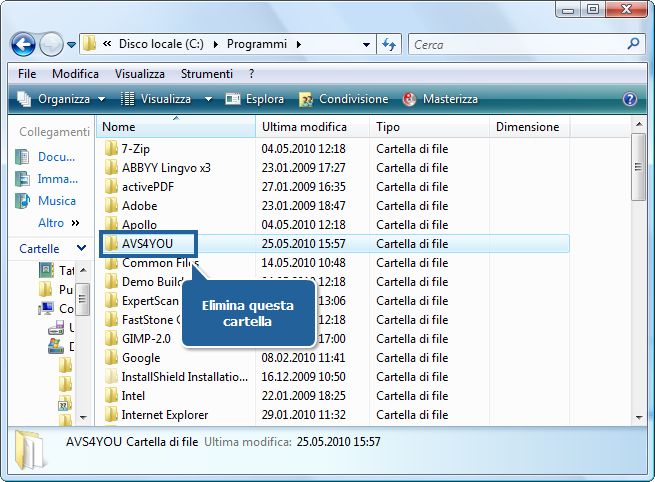Select the ExpertScan folder

coord(142,301)
